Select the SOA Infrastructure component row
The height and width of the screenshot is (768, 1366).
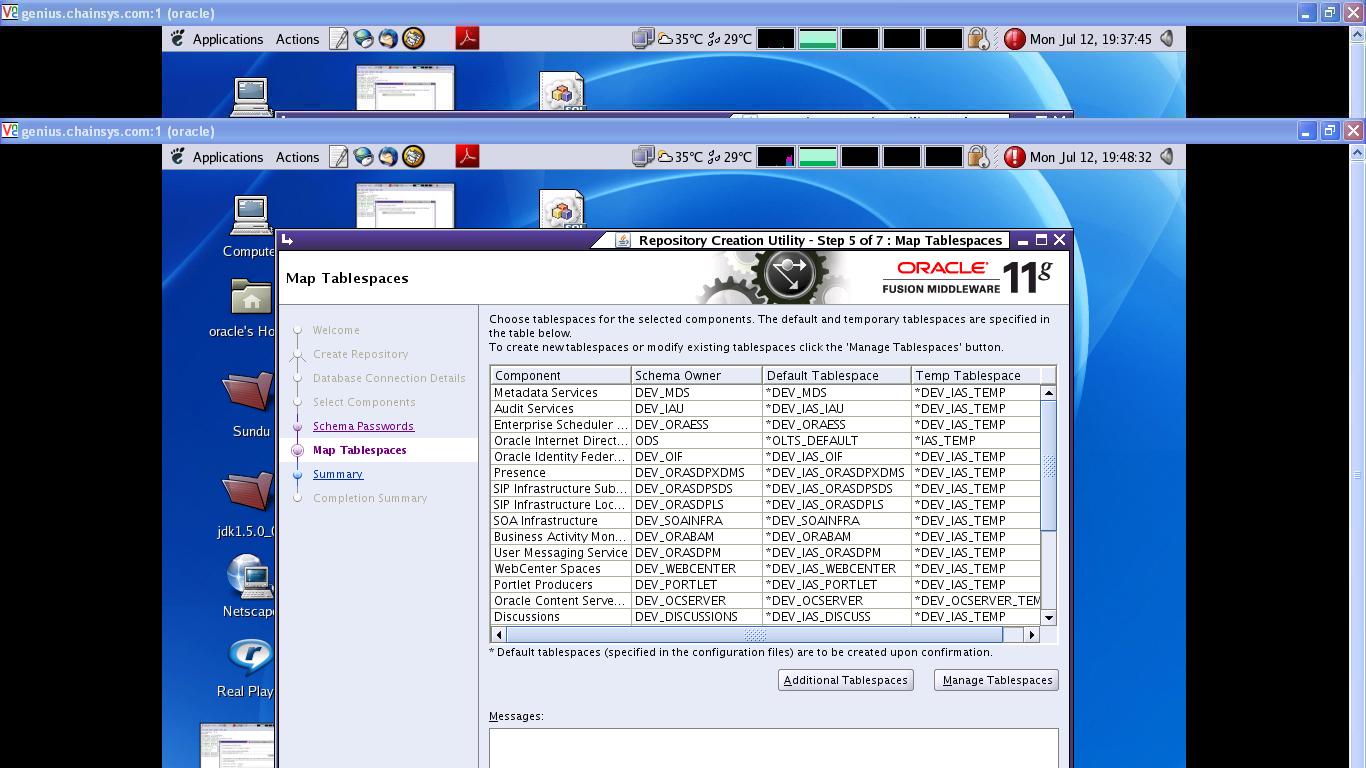[766, 521]
